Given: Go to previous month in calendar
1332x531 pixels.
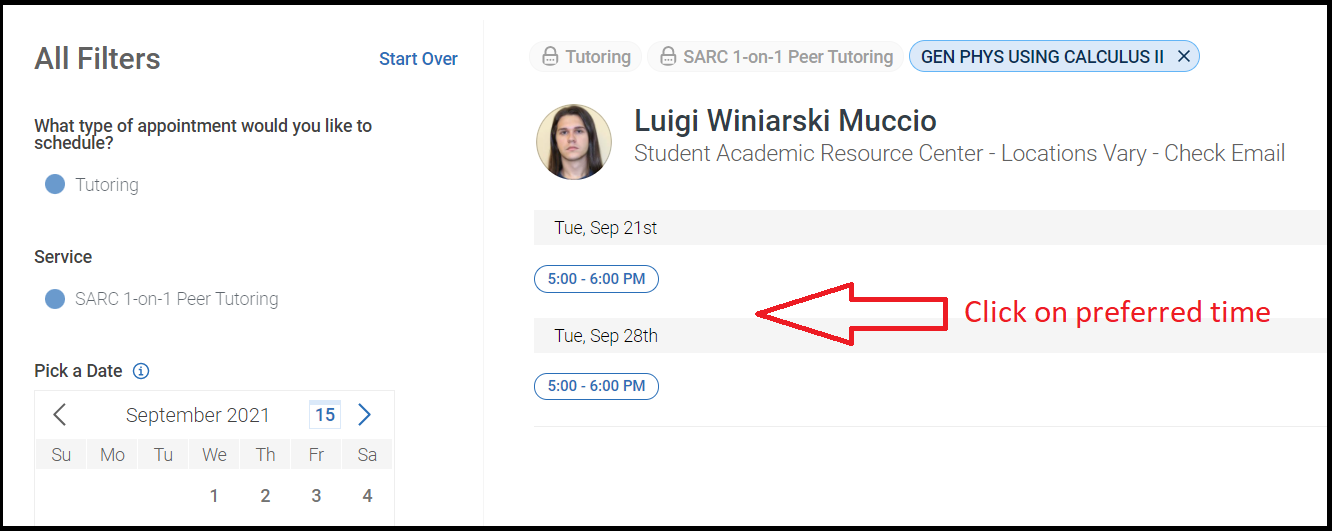Looking at the screenshot, I should point(60,414).
